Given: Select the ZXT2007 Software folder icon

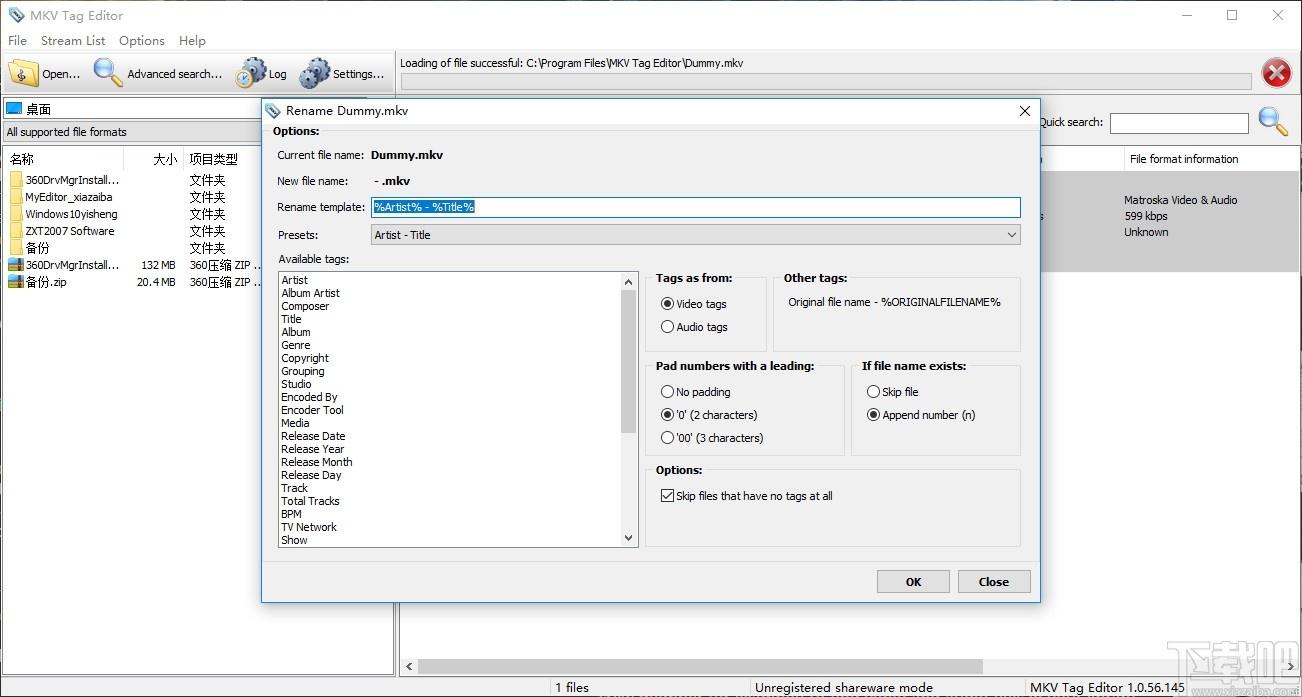Looking at the screenshot, I should coord(16,231).
